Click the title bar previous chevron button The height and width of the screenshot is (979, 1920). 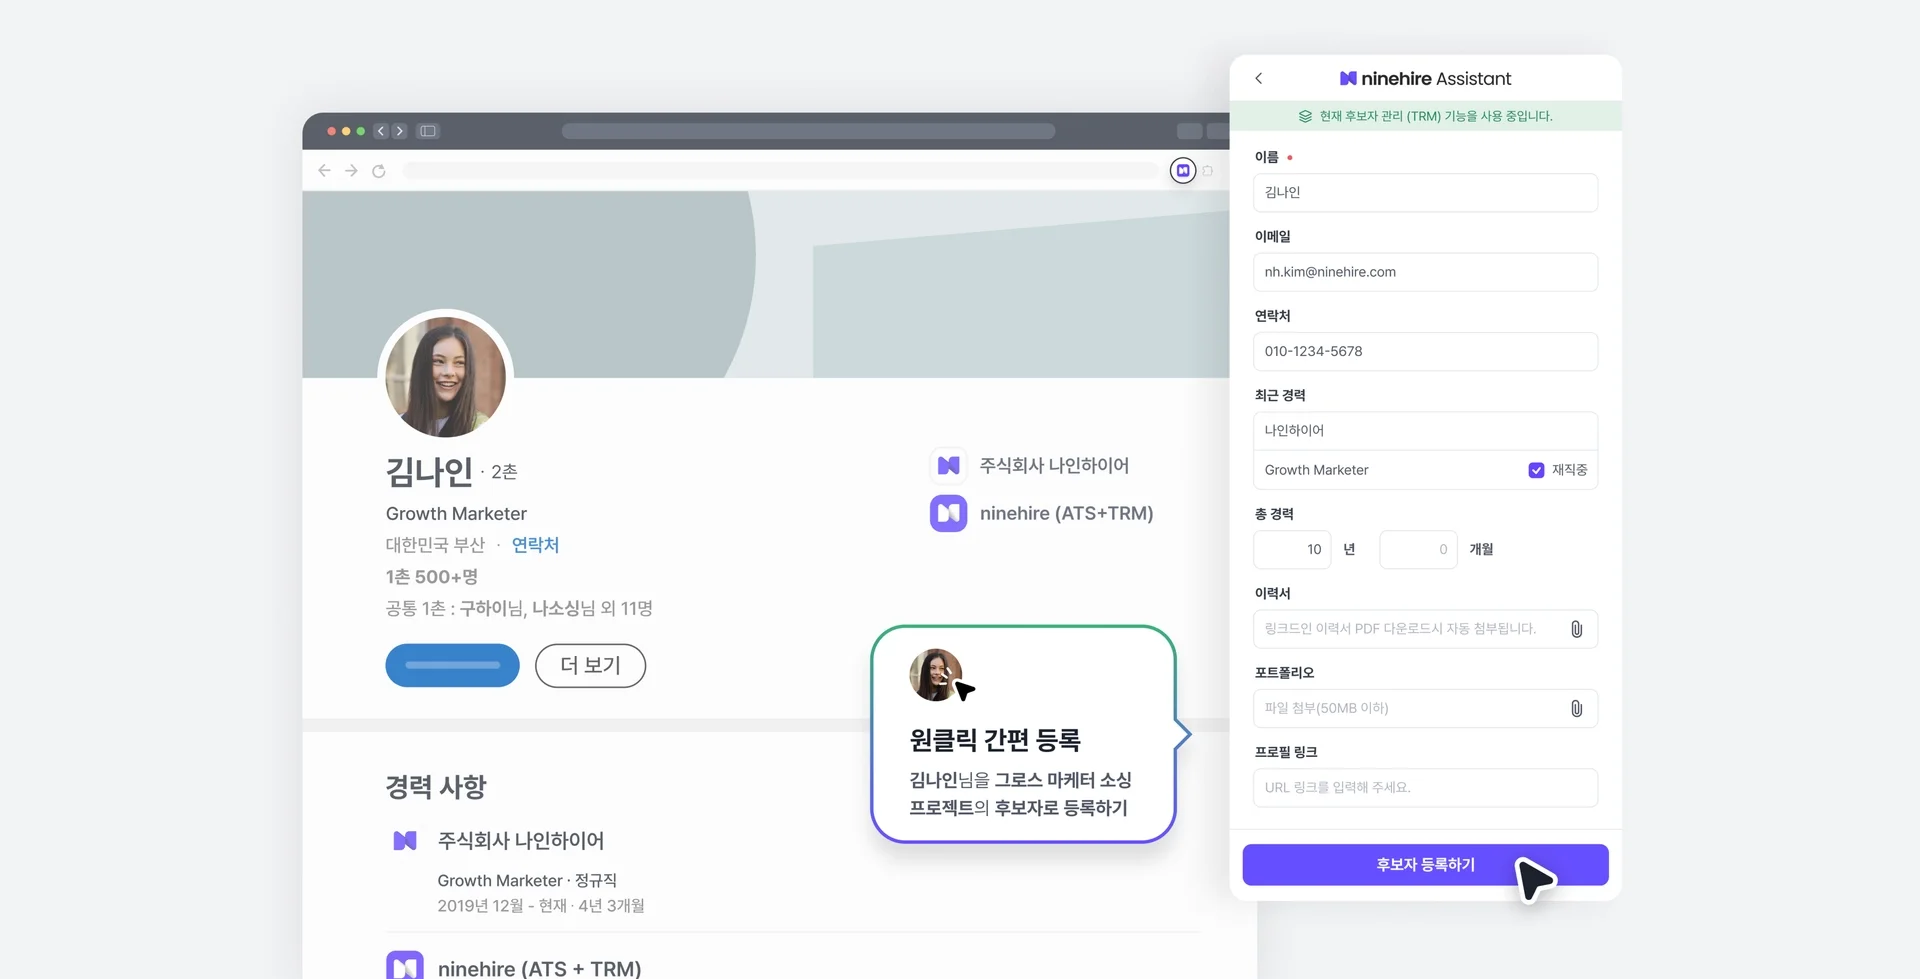click(381, 131)
